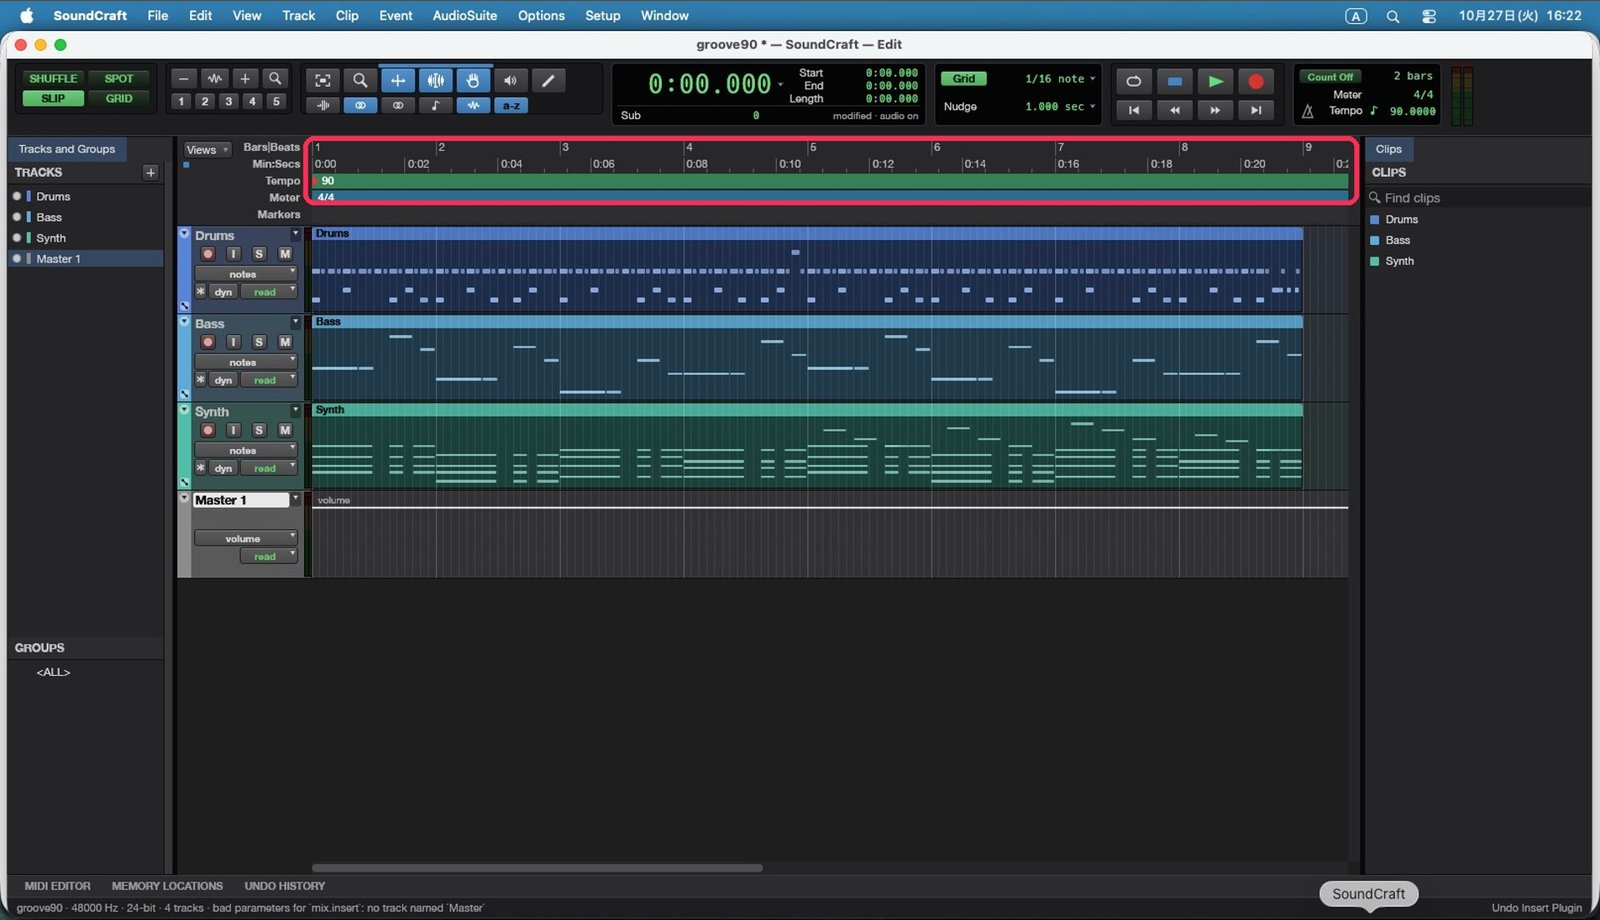Screen dimensions: 1600x920
Task: Open Drums track view selector 'notes'
Action: pos(246,274)
